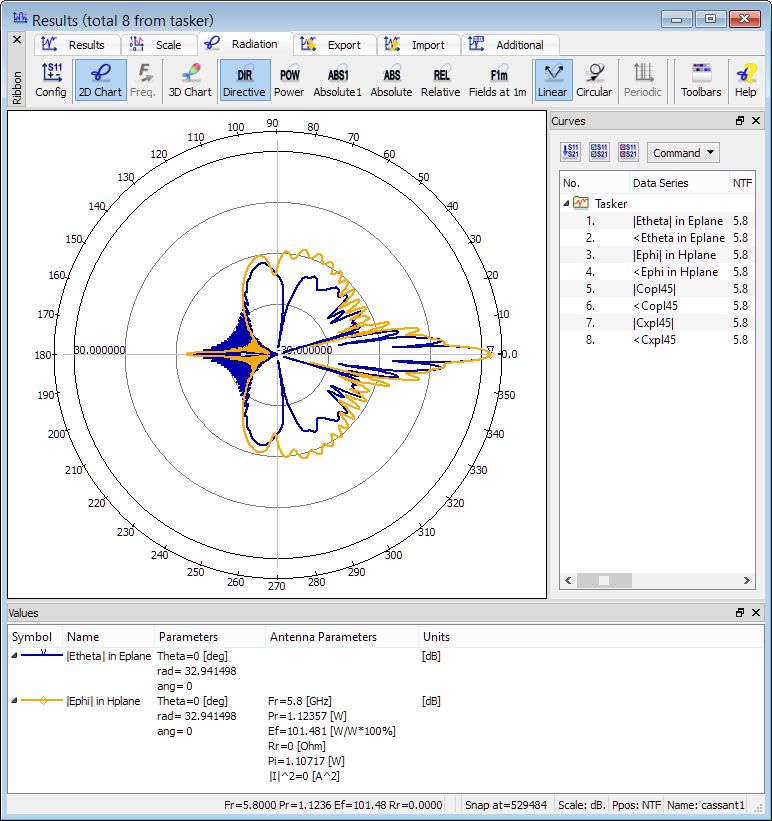Switch to Circular polarization mode
The height and width of the screenshot is (821, 772).
click(x=594, y=80)
